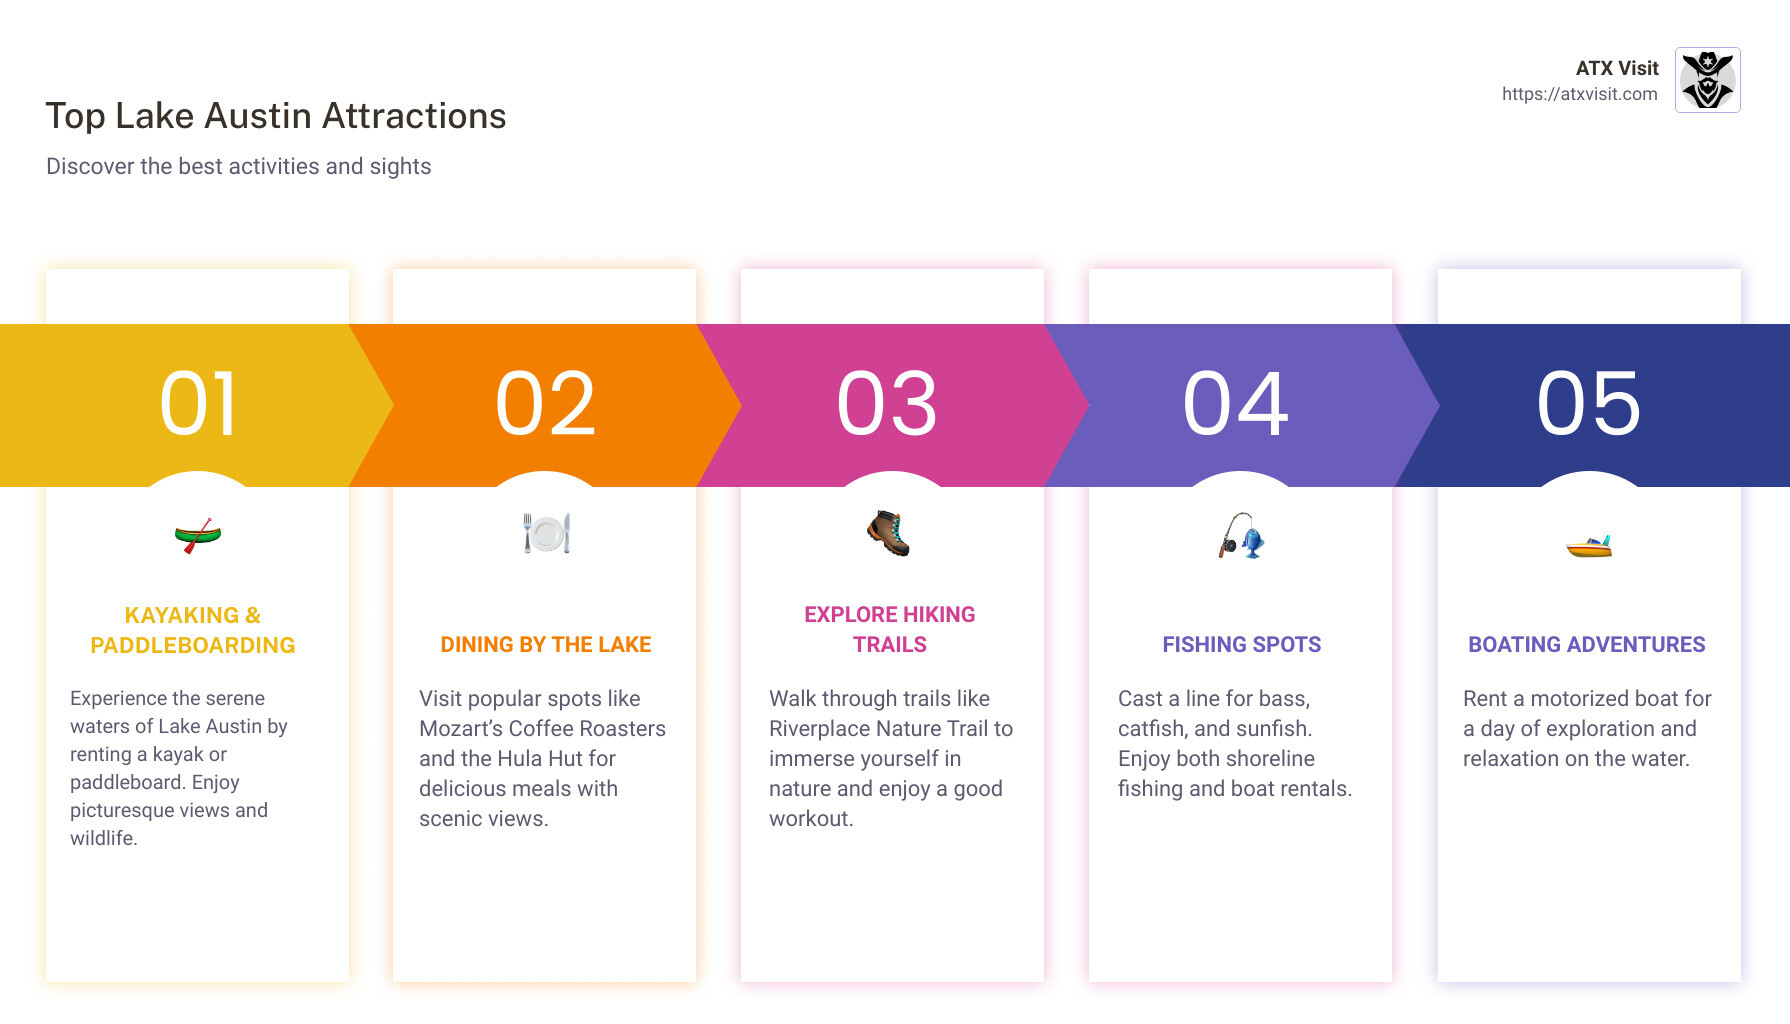Select the pink 03 arrow step
Viewport: 1790px width, 1024px height.
[888, 405]
